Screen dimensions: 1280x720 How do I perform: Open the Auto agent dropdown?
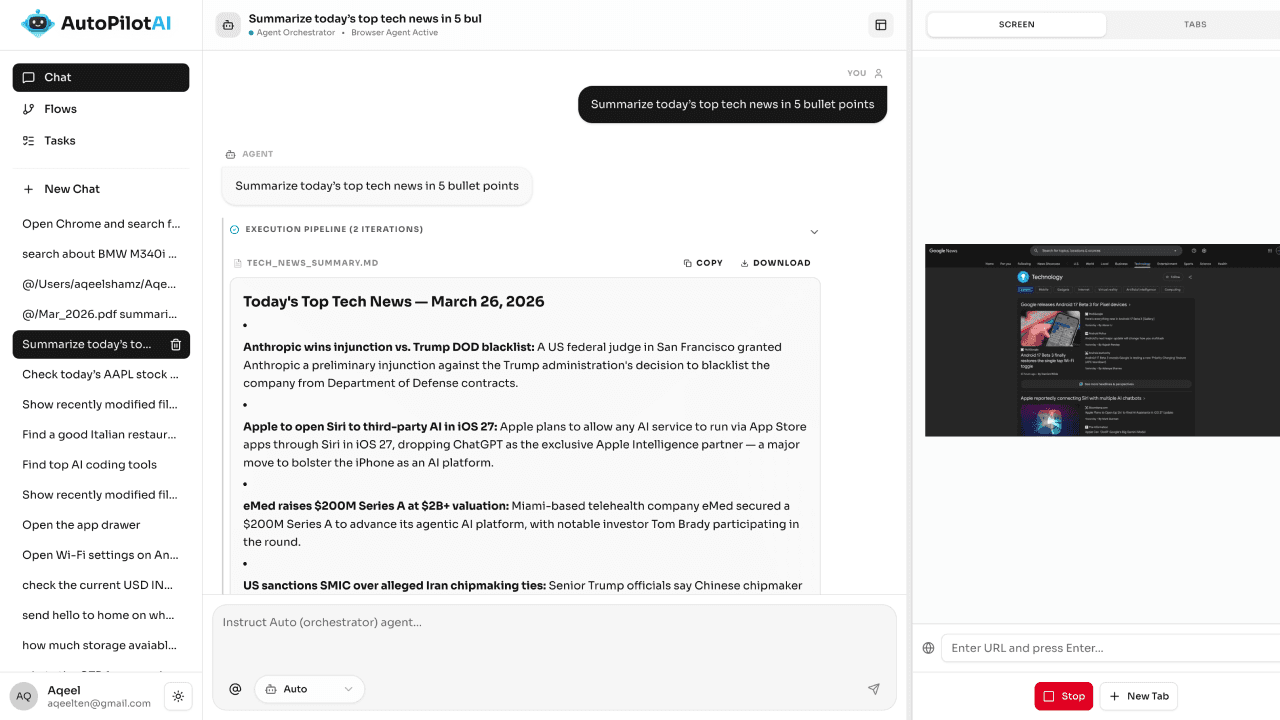pos(310,689)
